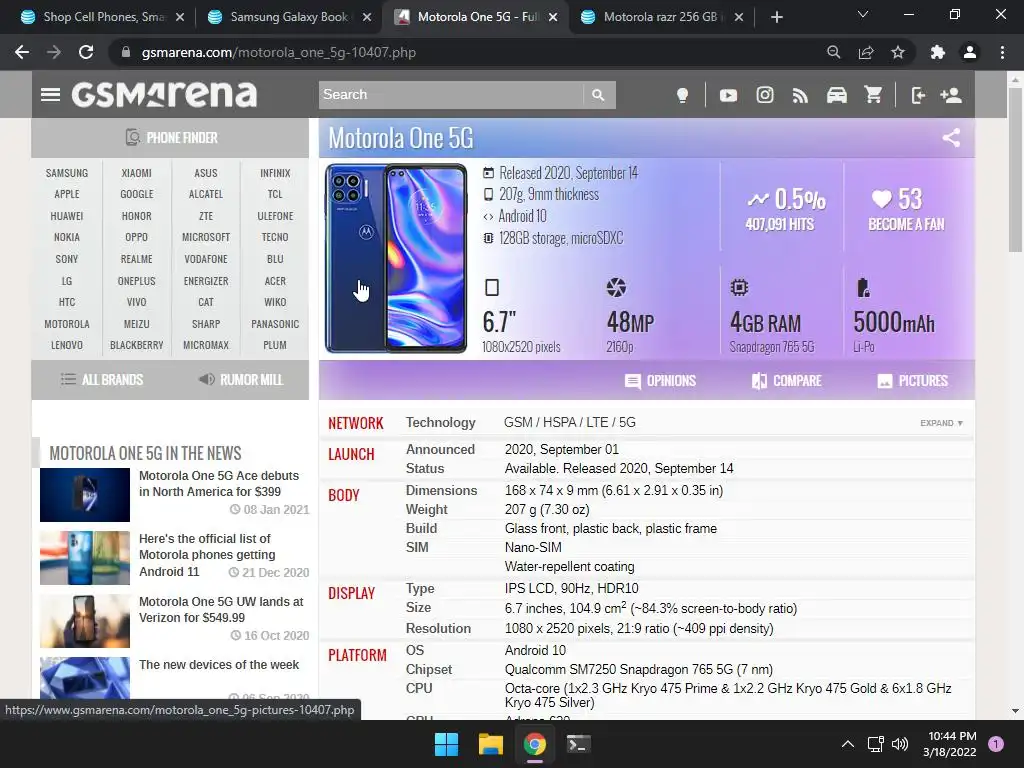Image resolution: width=1024 pixels, height=768 pixels.
Task: Select the Motorola brand link
Action: click(x=67, y=324)
